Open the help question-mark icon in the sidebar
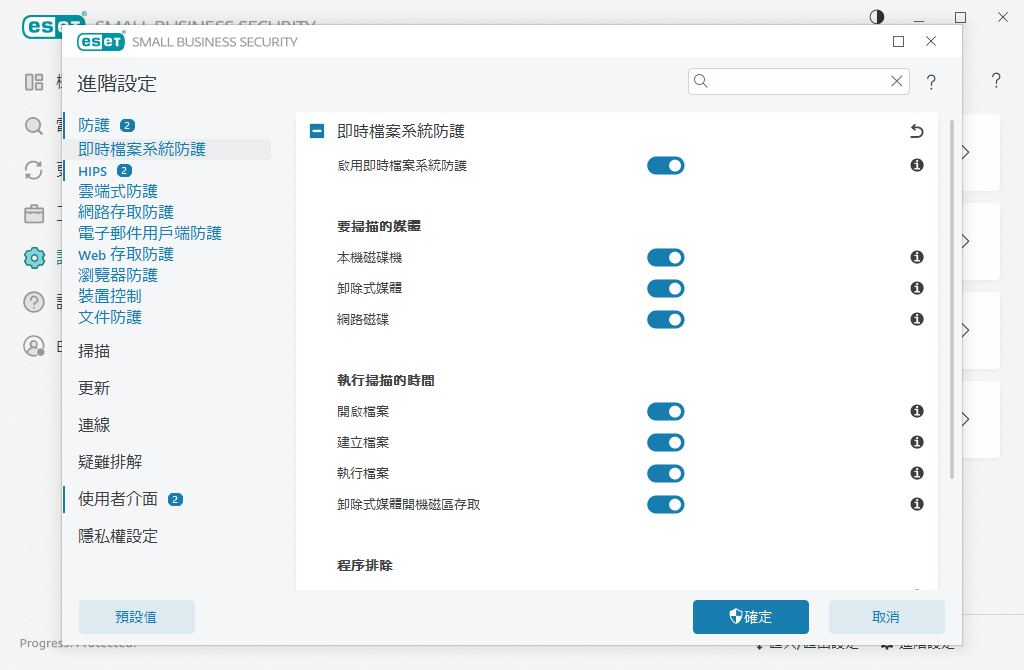 coord(34,302)
